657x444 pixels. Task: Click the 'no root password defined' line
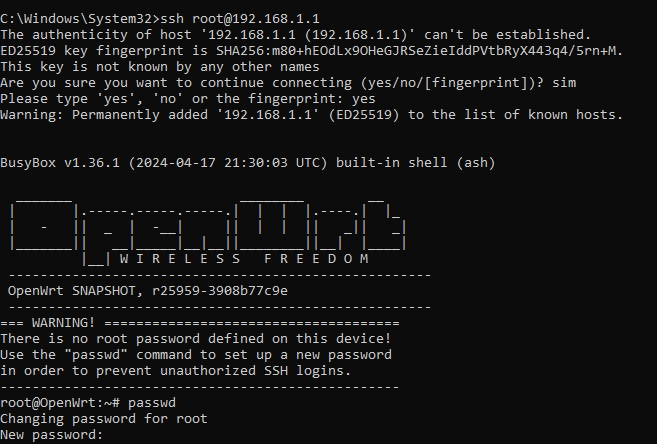point(196,338)
